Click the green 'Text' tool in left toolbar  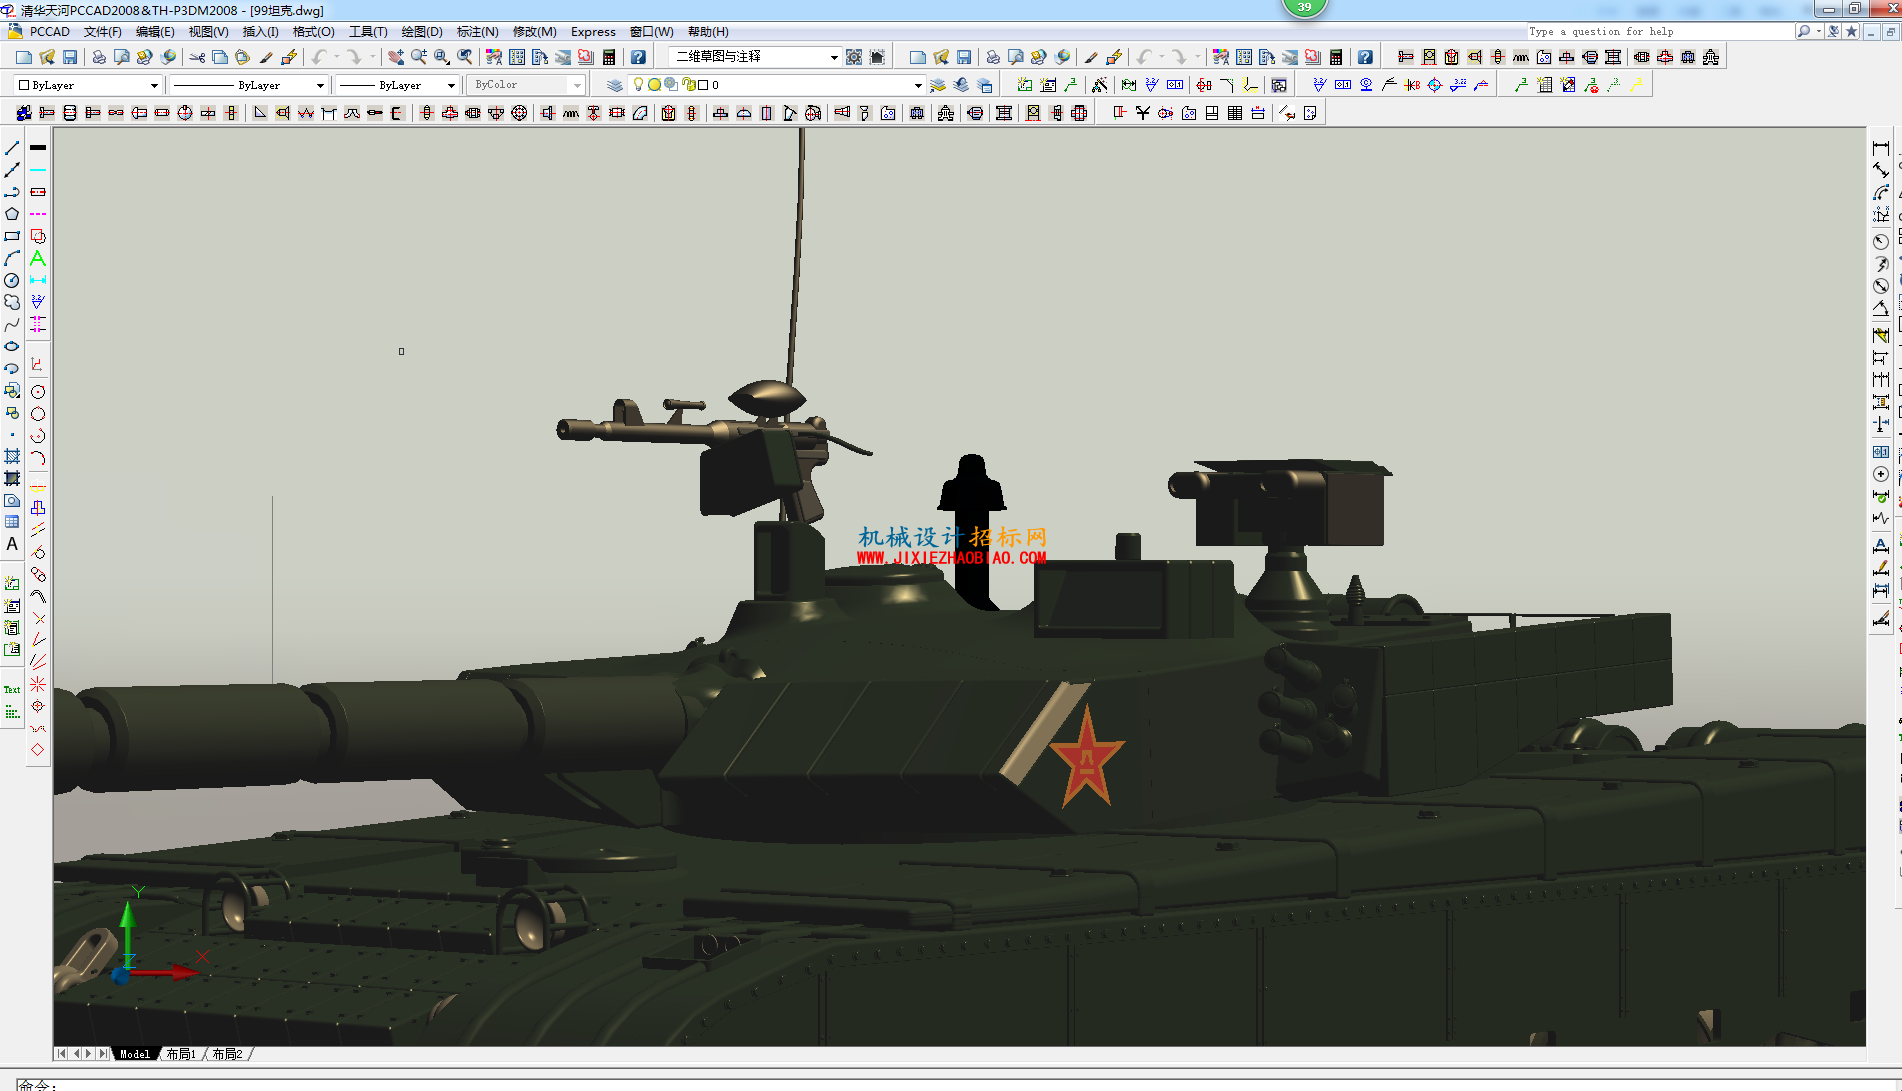12,689
